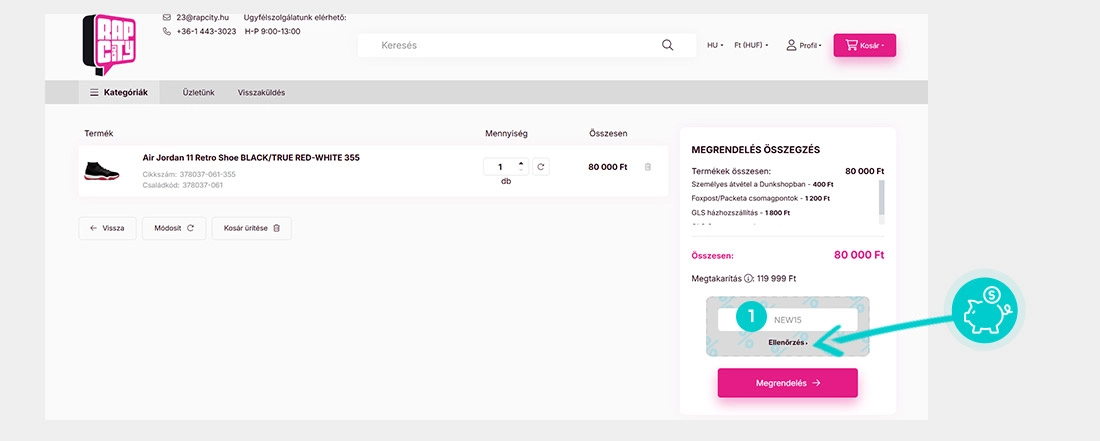
Task: Click the Kosár ürítése button
Action: (x=252, y=228)
